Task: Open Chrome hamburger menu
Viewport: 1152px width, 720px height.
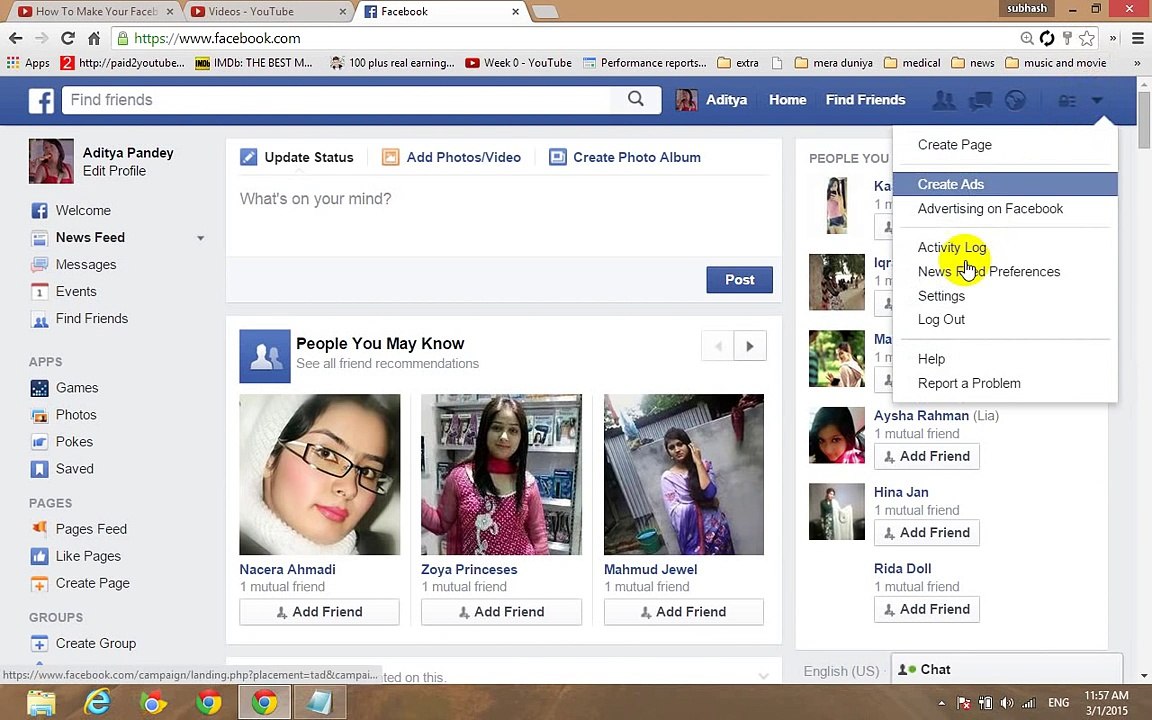Action: (x=1137, y=38)
